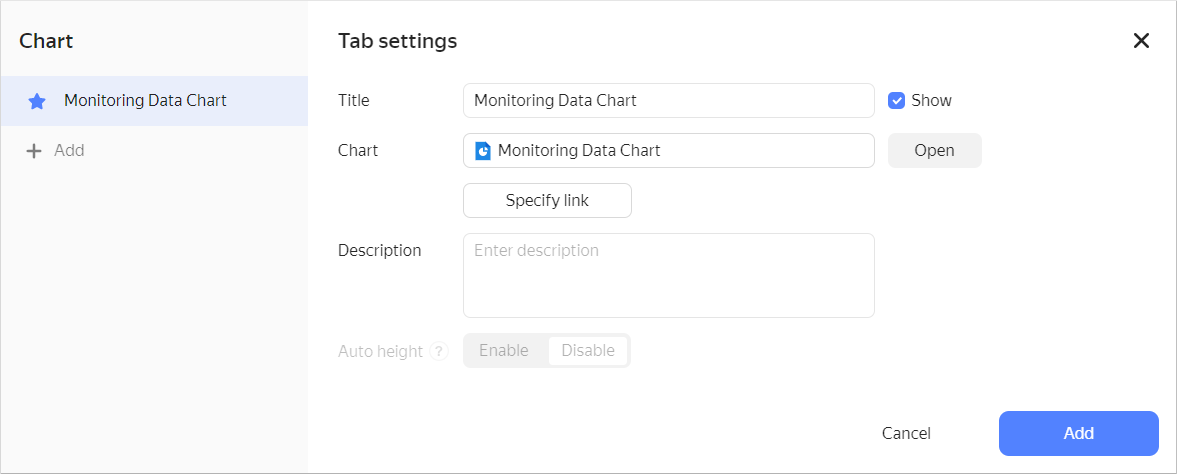Open the Chart selection field

(x=668, y=151)
